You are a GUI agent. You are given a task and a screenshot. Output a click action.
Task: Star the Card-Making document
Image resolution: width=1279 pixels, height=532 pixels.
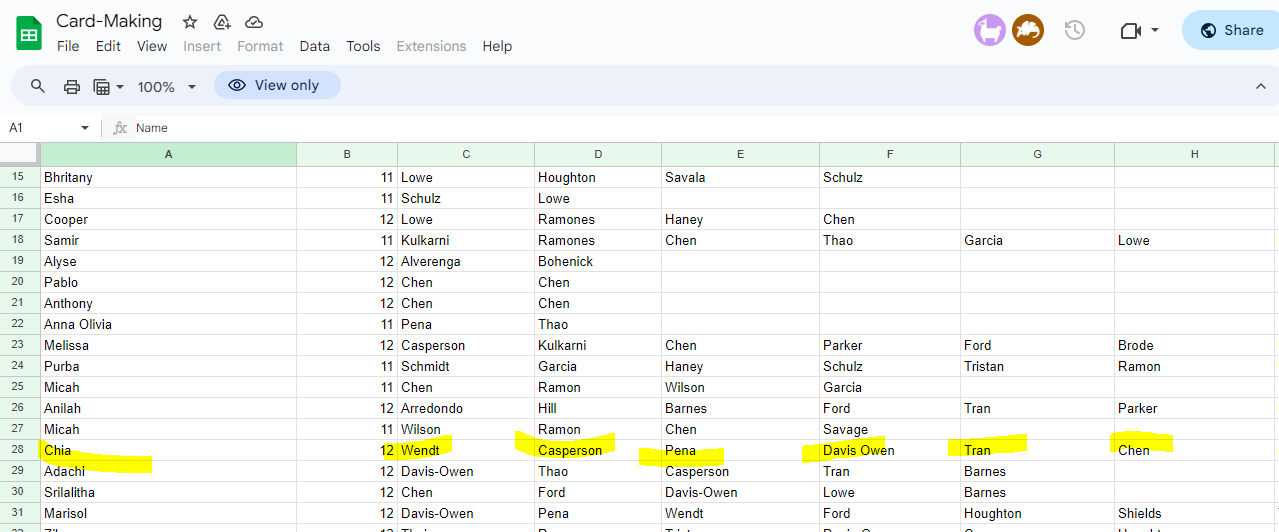[190, 22]
